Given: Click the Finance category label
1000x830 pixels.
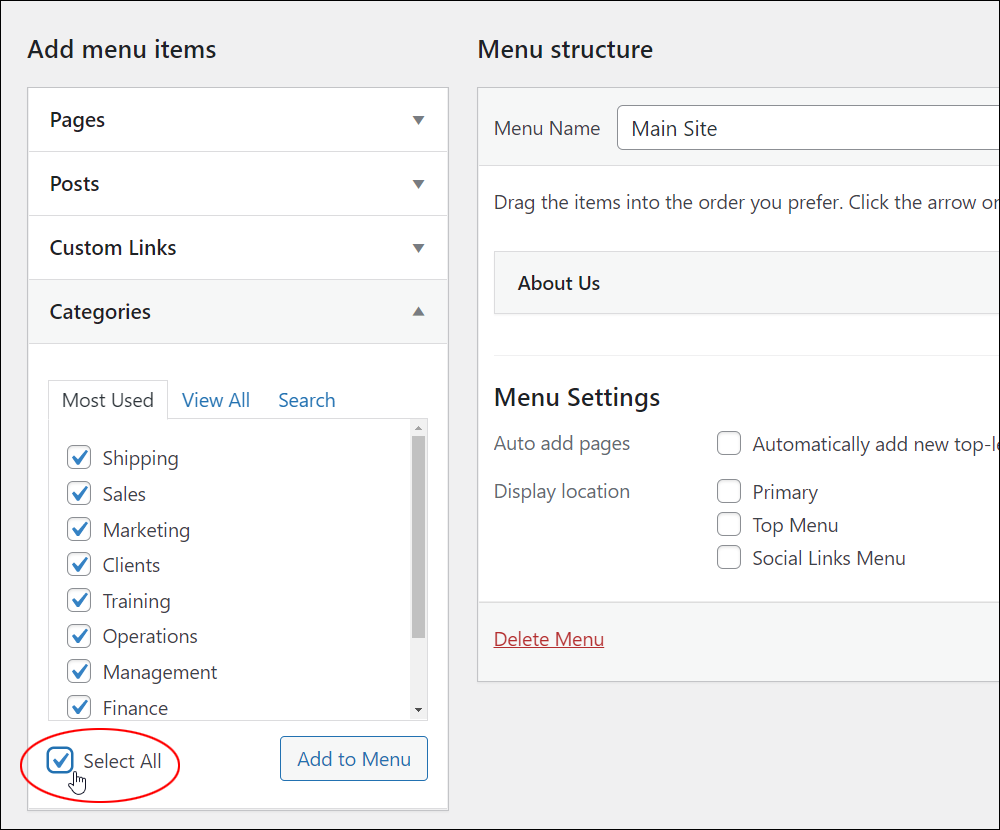Looking at the screenshot, I should [135, 708].
